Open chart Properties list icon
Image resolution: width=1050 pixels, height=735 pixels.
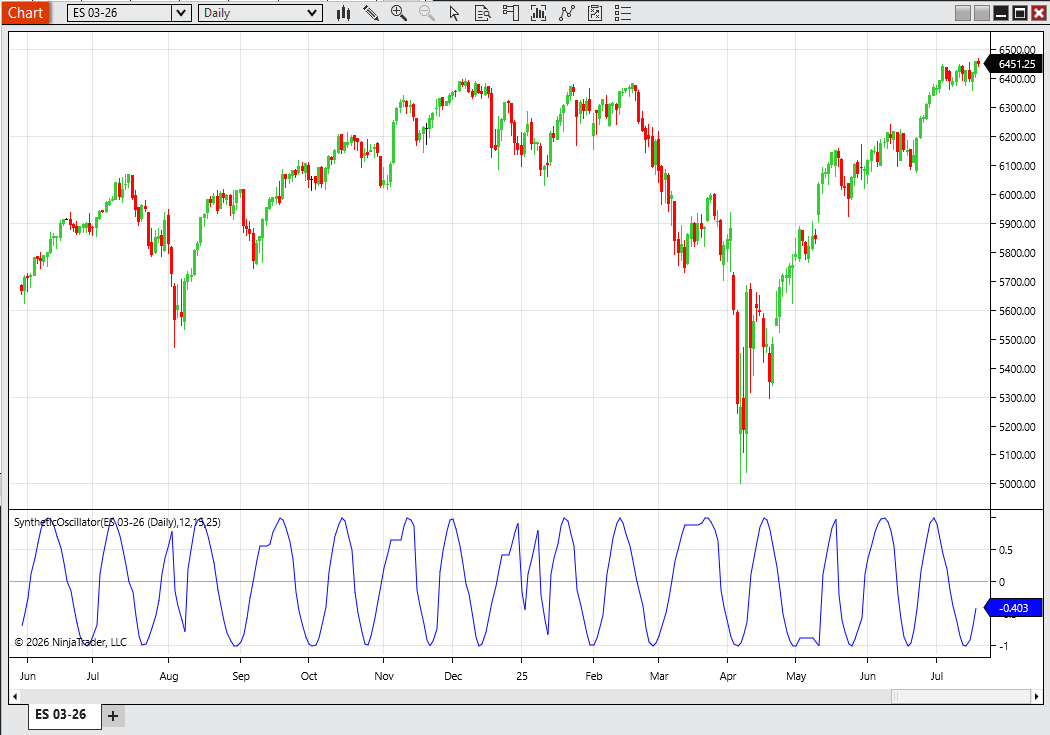[623, 13]
